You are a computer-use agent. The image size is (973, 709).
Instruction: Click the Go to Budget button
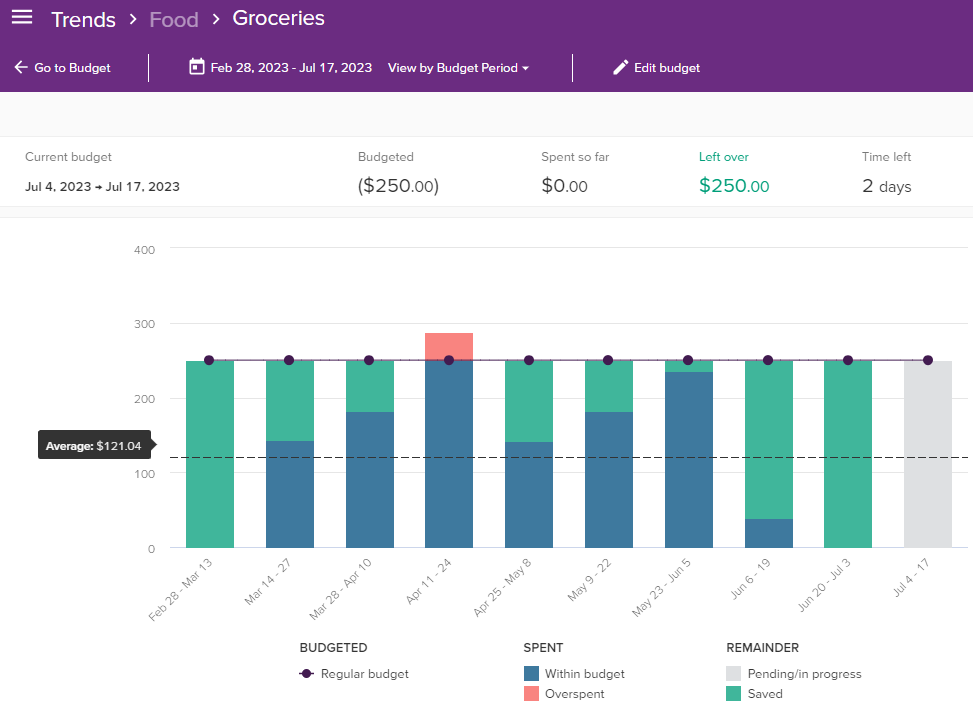(x=63, y=67)
